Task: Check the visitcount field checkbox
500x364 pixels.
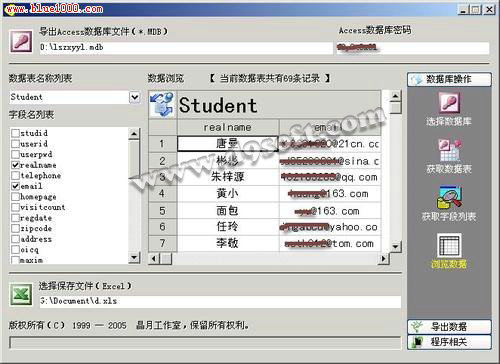Action: [15, 207]
